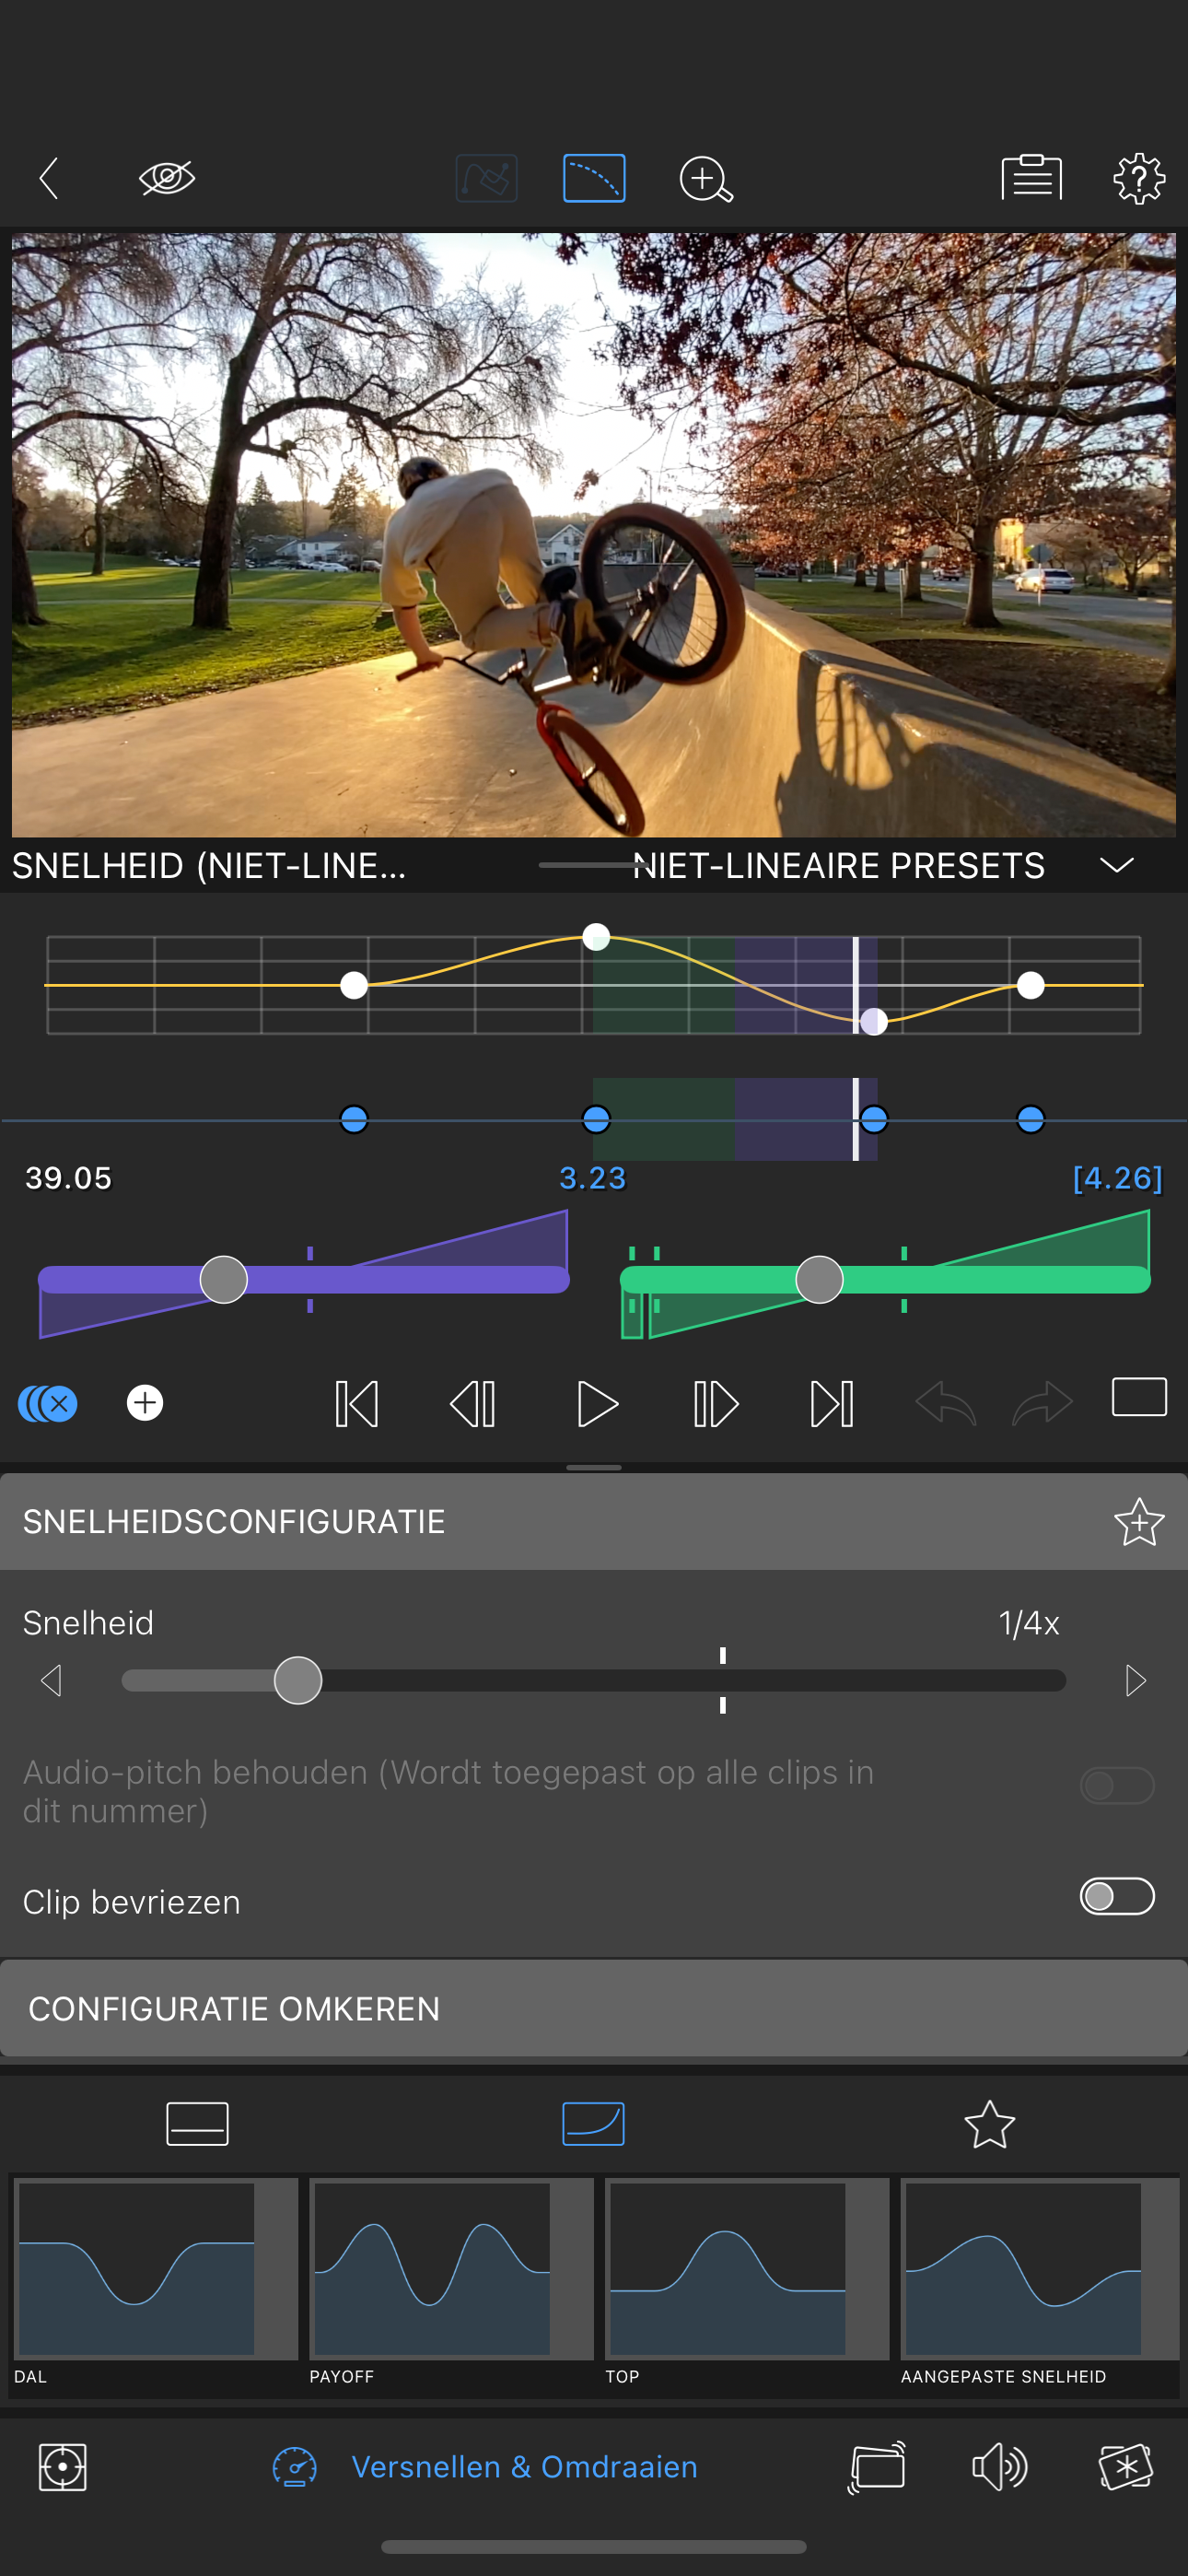The image size is (1188, 2576).
Task: Click the first blue keyframe marker
Action: pos(354,1119)
